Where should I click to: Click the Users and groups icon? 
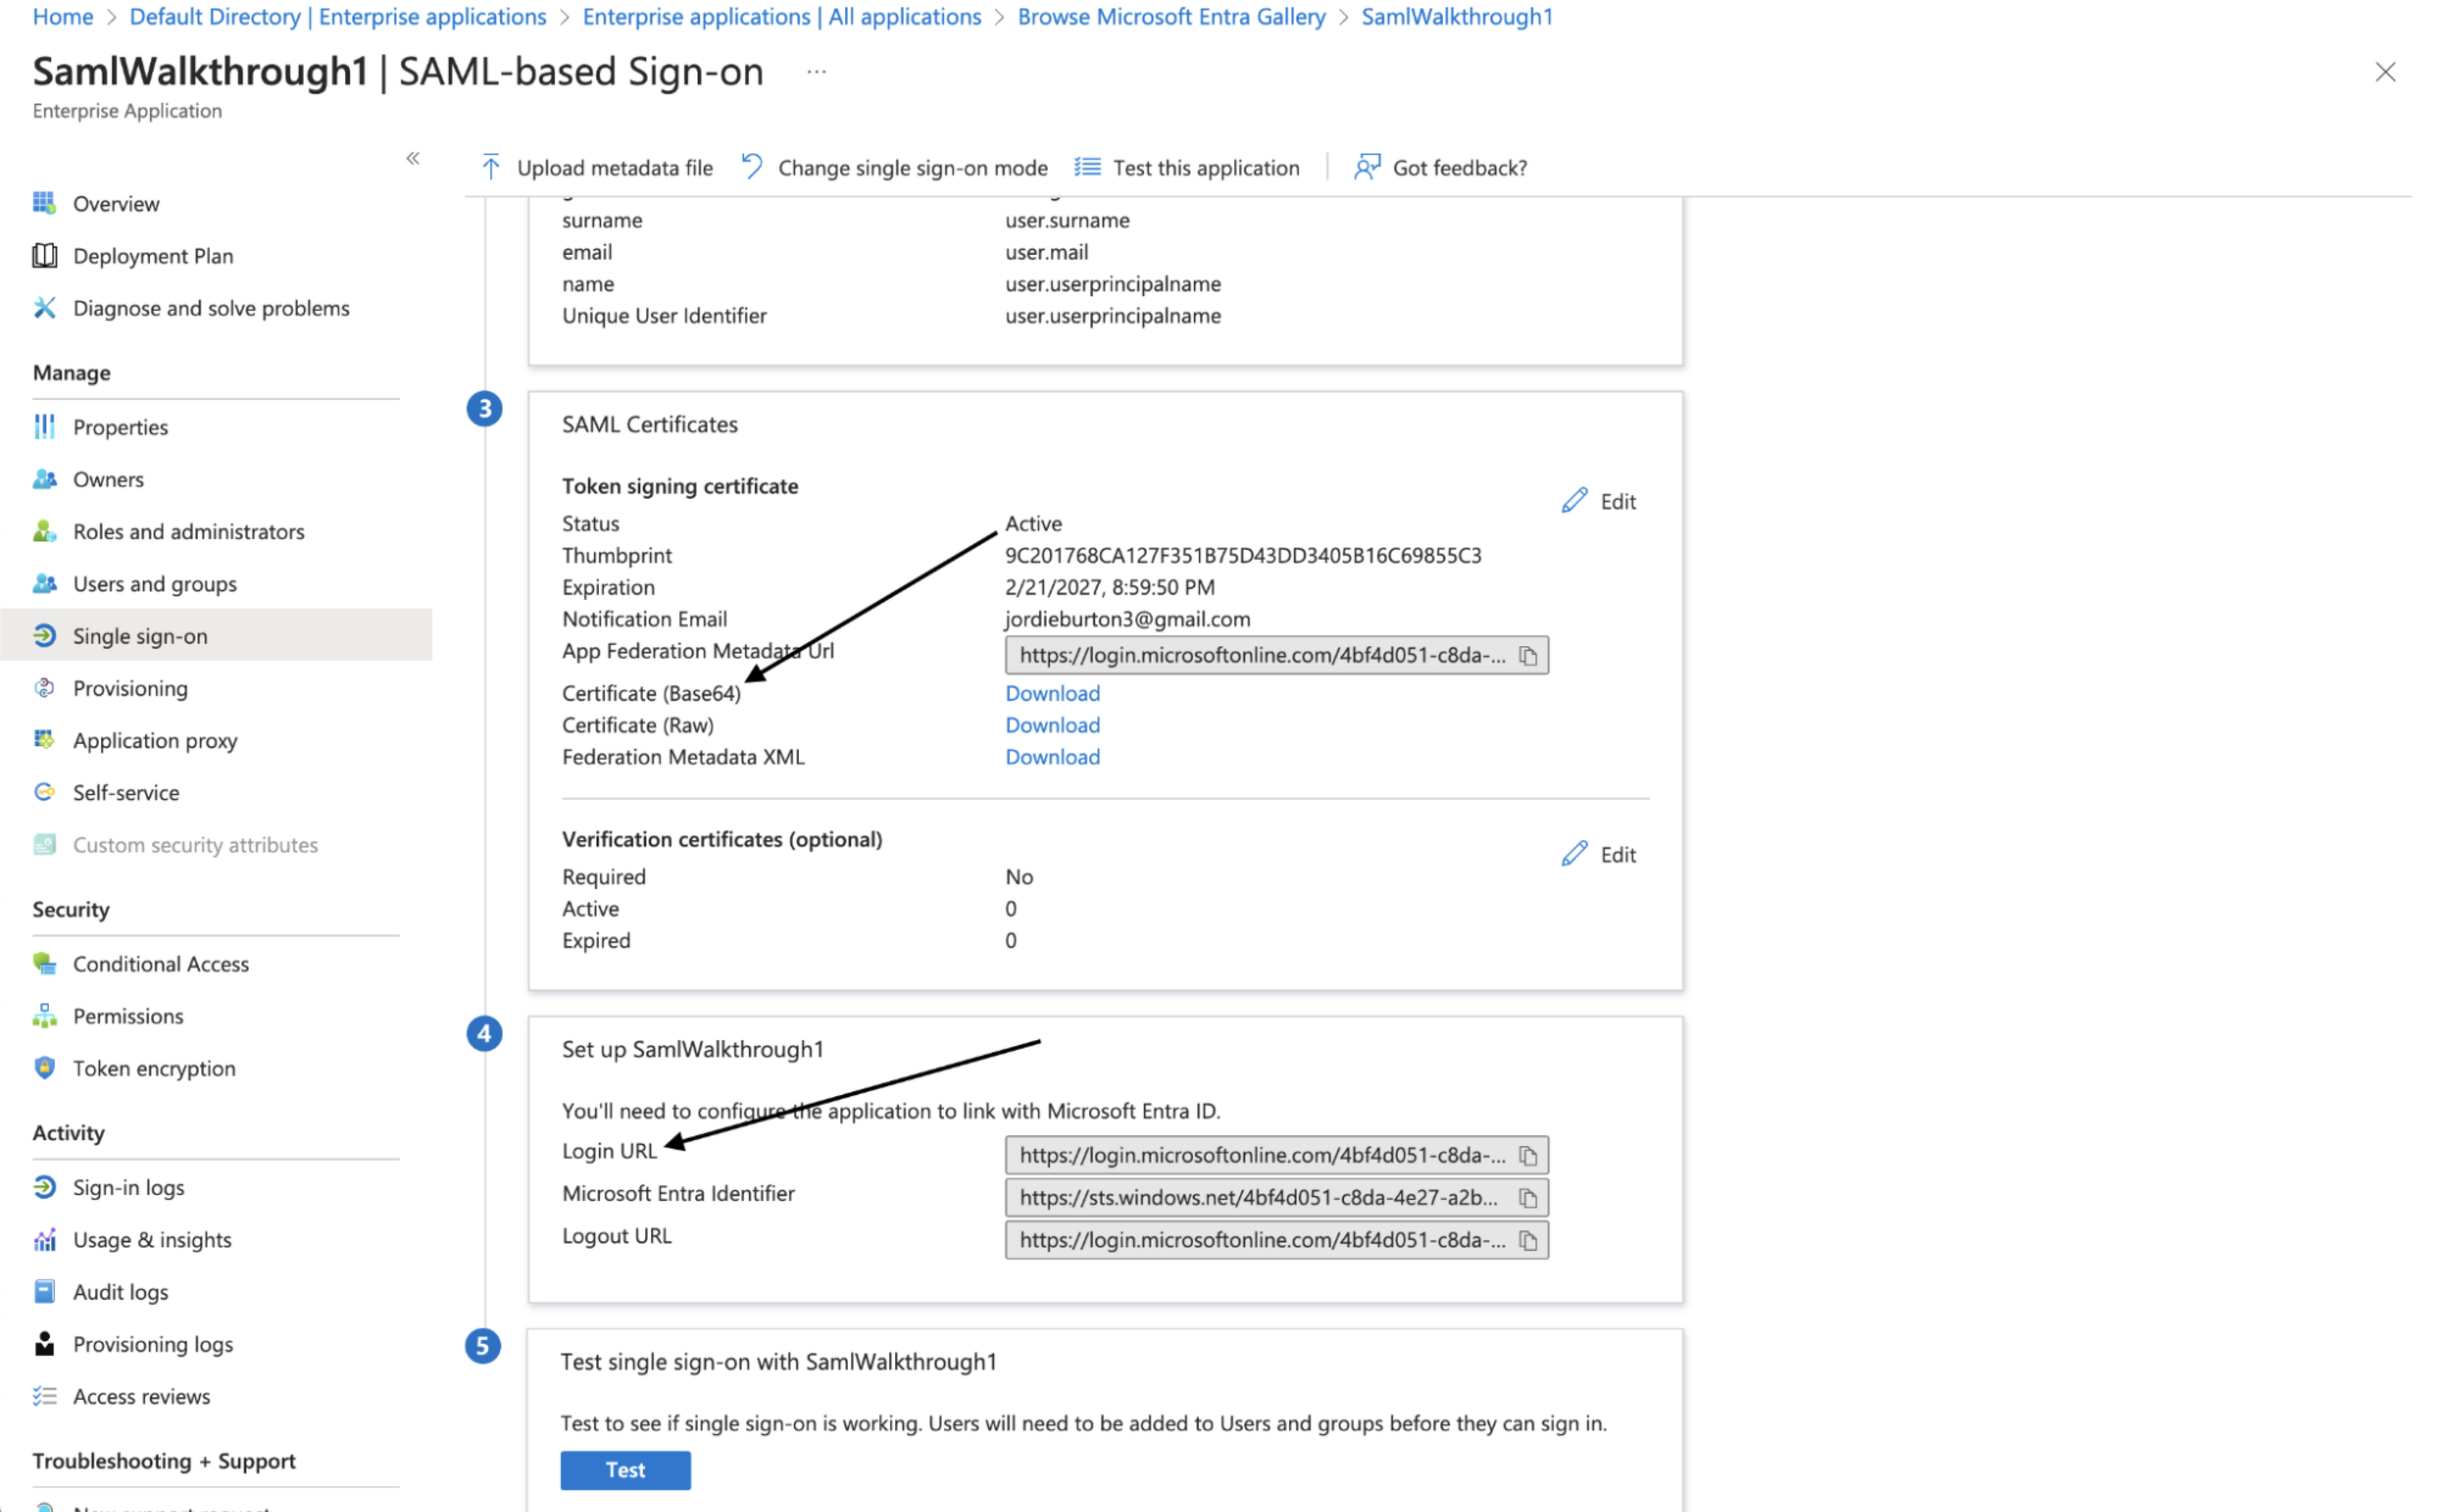click(x=44, y=584)
